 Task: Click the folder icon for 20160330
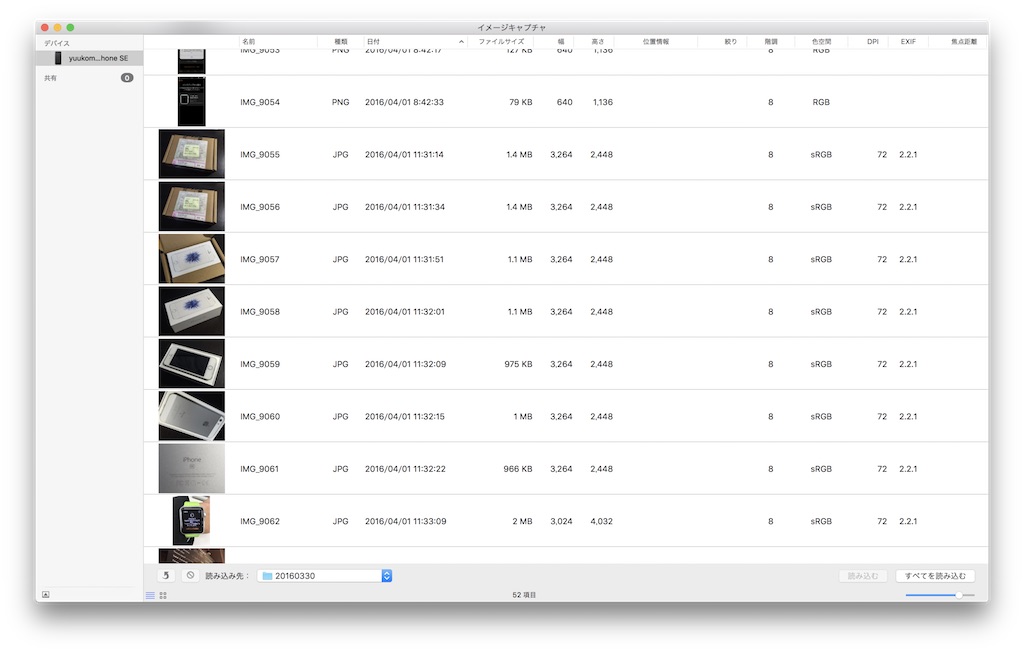click(267, 576)
